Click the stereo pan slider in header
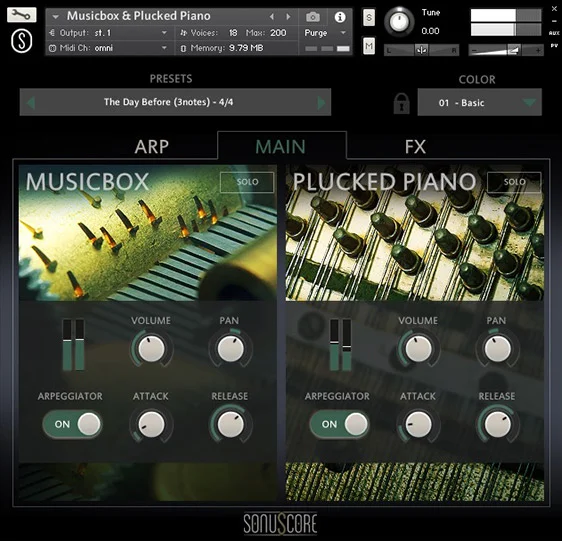This screenshot has height=541, width=562. 422,50
